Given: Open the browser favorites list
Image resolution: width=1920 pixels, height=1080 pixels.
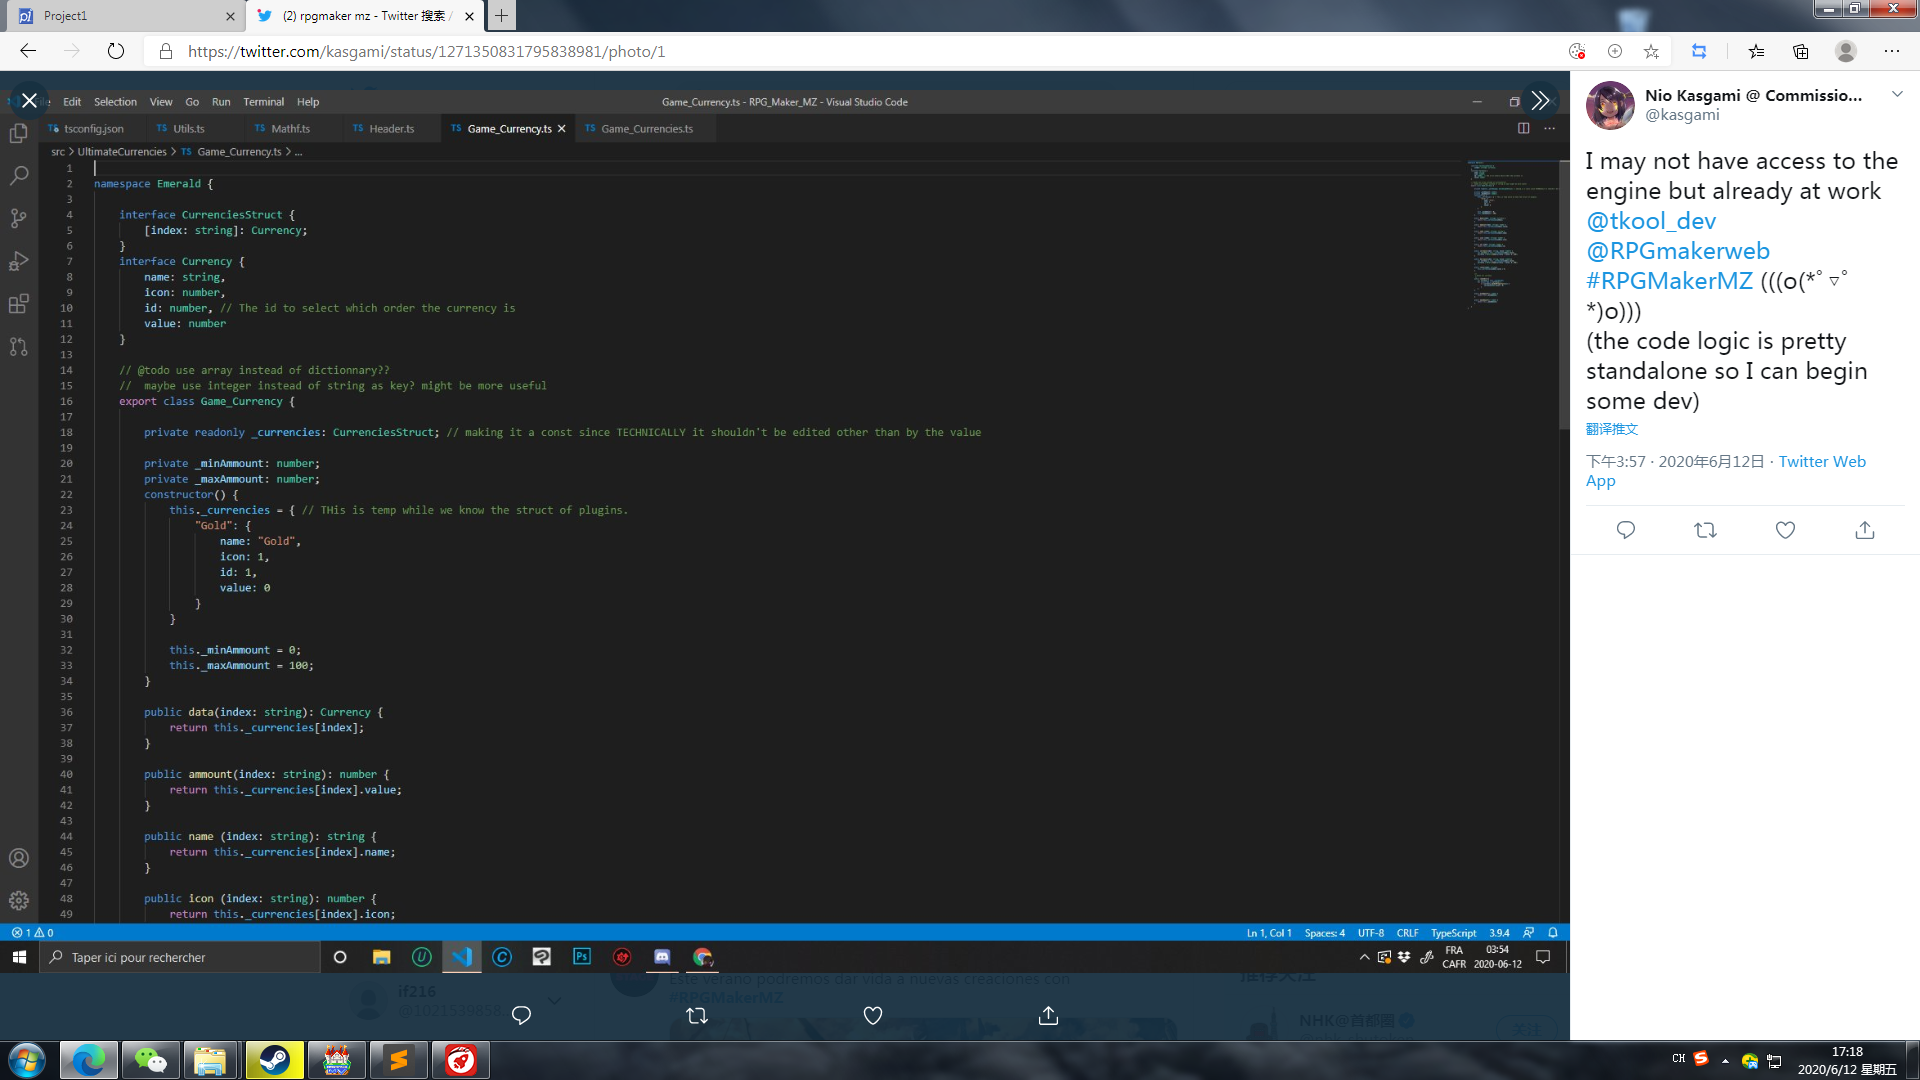Looking at the screenshot, I should point(1756,51).
